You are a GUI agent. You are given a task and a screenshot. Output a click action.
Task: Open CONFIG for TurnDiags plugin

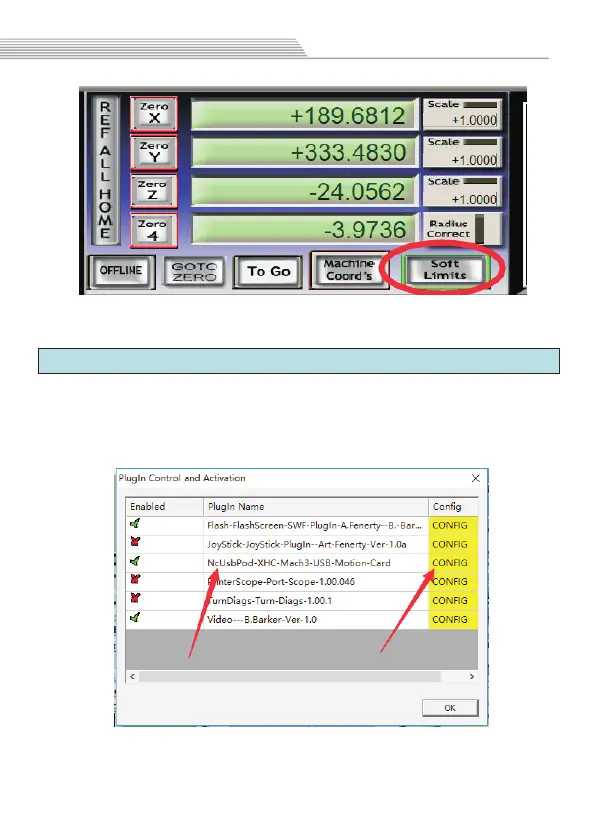[x=453, y=600]
